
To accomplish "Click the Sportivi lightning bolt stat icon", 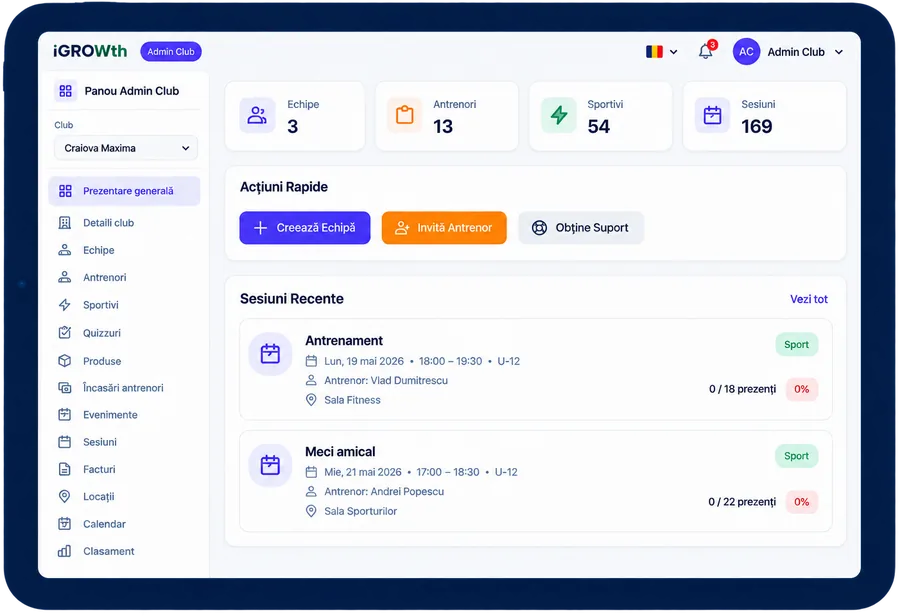I will 558,115.
